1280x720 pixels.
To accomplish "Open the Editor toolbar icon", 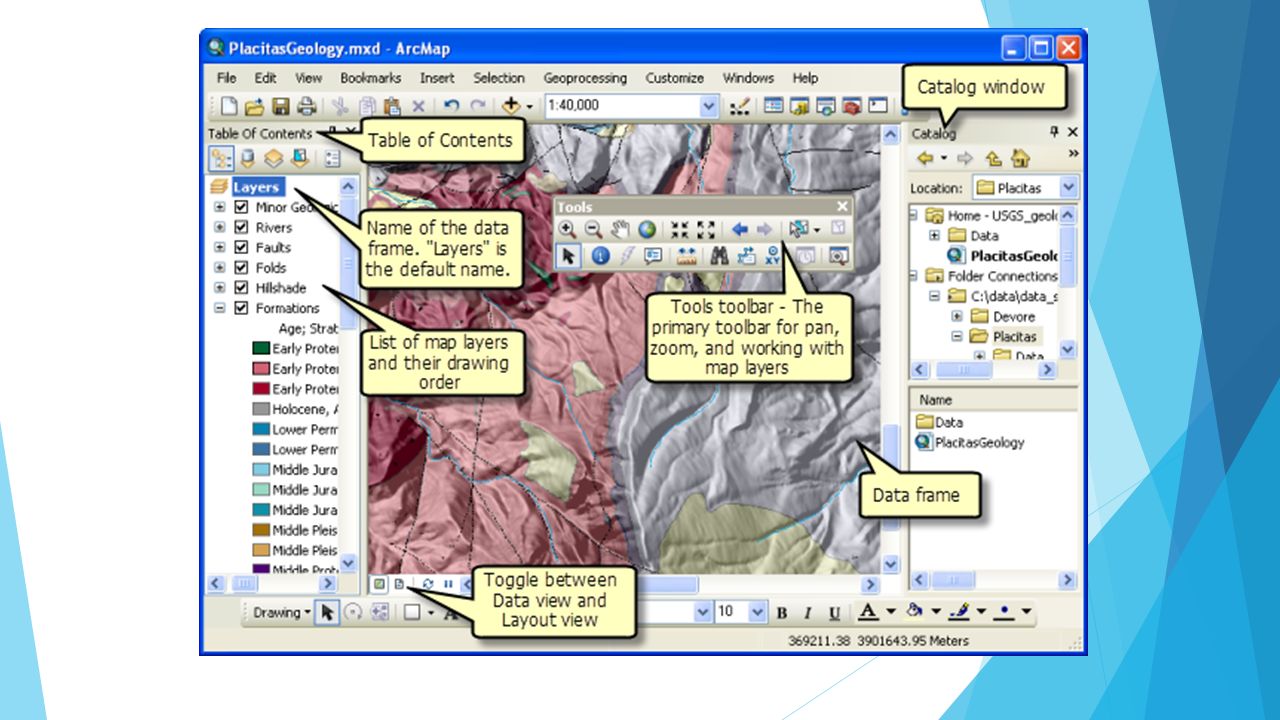I will (741, 105).
